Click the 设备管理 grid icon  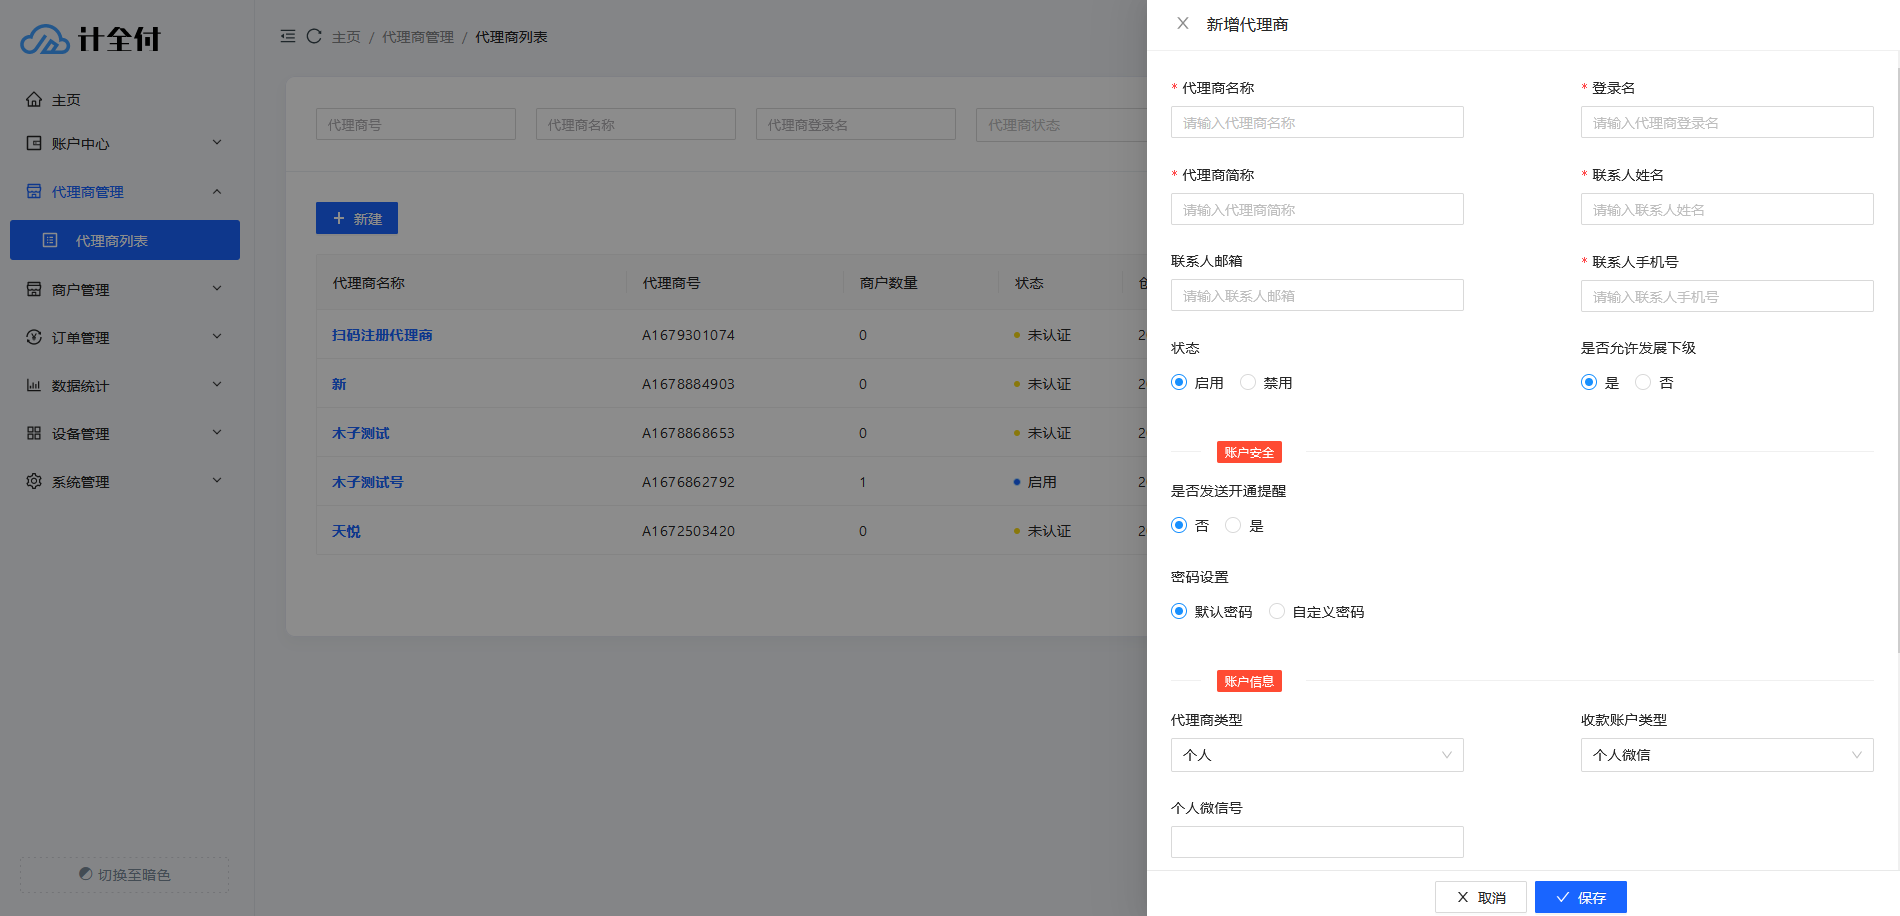(x=34, y=433)
